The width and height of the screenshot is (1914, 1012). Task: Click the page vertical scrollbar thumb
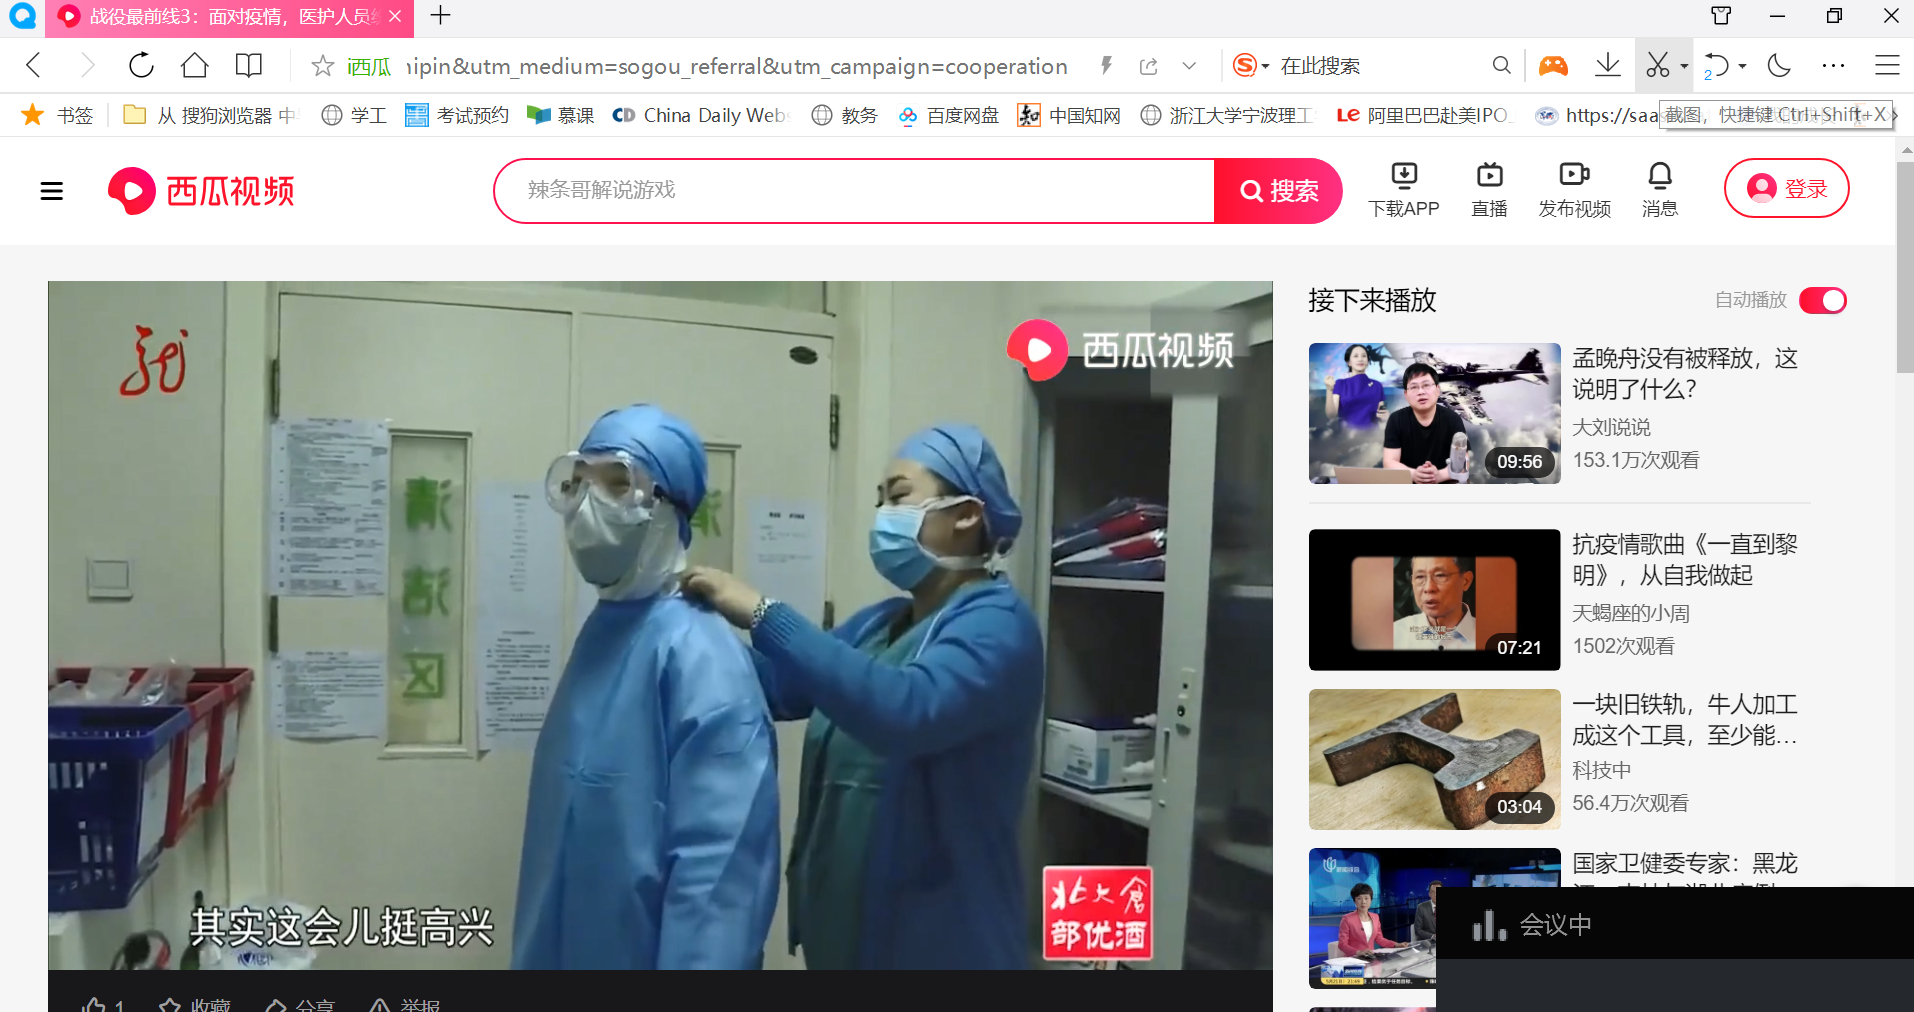click(1905, 265)
